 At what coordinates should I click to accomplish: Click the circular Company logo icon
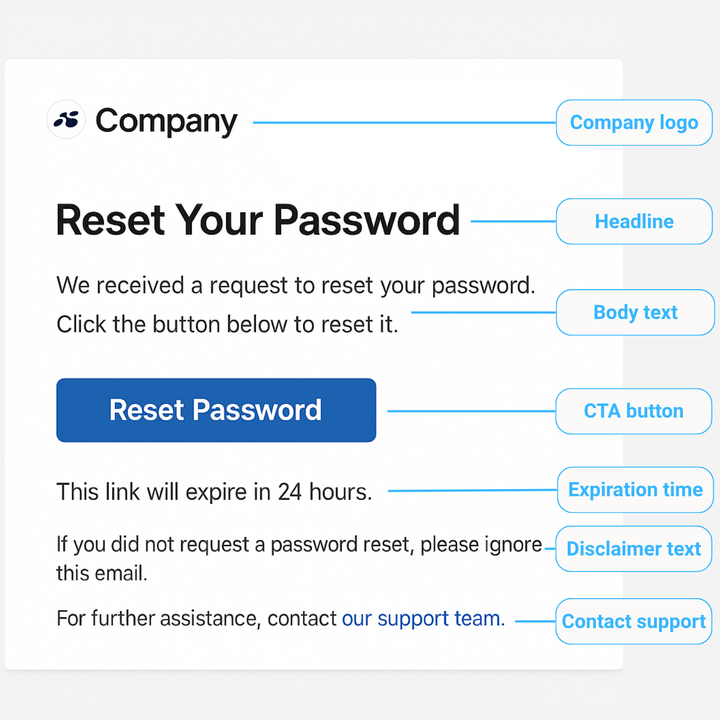pos(67,121)
